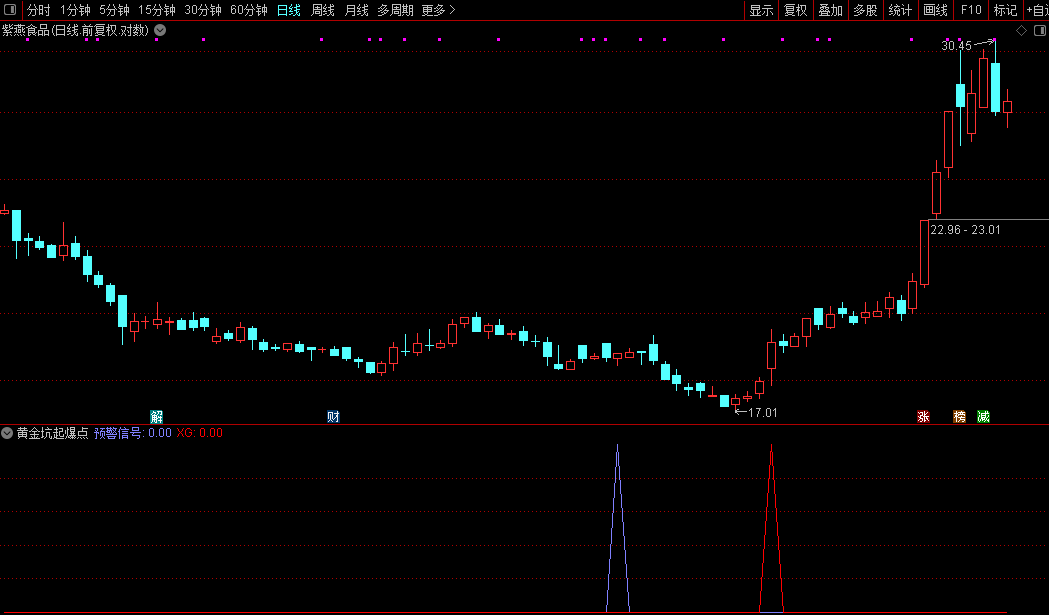Open the 显示 display menu
This screenshot has width=1049, height=615.
pyautogui.click(x=761, y=10)
